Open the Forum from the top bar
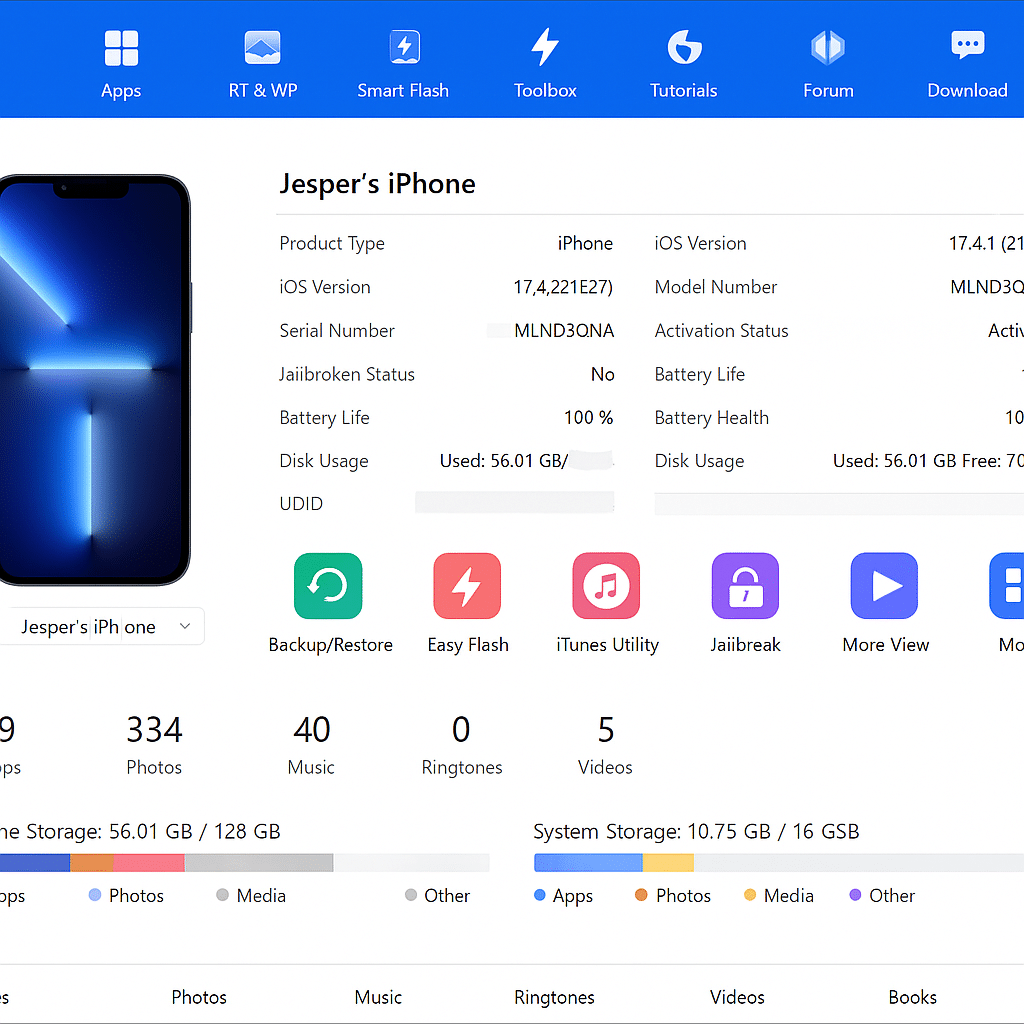 point(828,60)
